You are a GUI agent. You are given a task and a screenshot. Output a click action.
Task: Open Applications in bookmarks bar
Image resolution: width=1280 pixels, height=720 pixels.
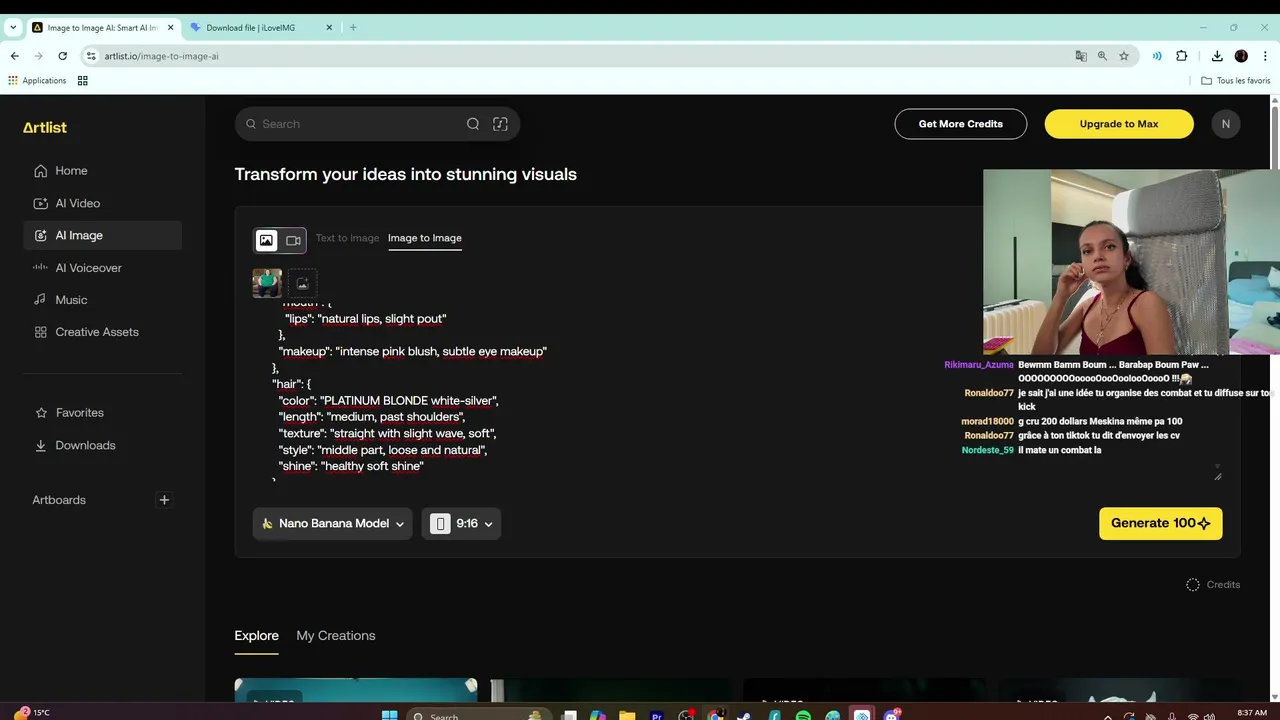tap(37, 81)
